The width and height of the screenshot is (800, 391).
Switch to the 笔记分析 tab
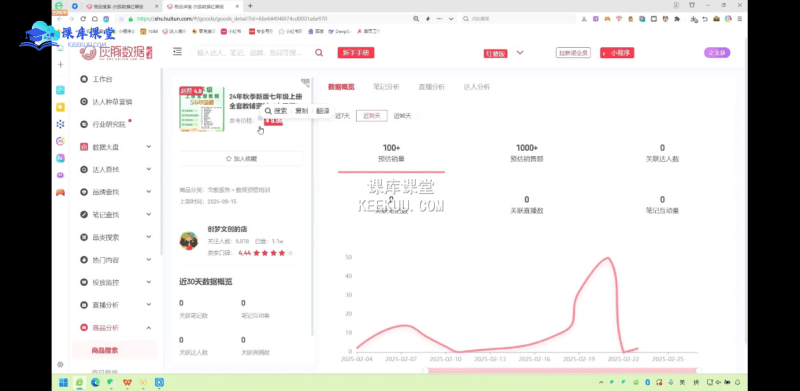[386, 87]
